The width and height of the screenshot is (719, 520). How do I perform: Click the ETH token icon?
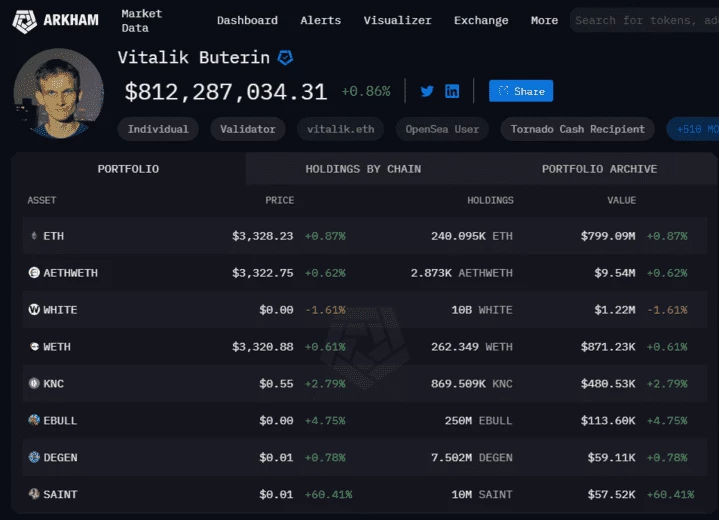click(x=34, y=236)
